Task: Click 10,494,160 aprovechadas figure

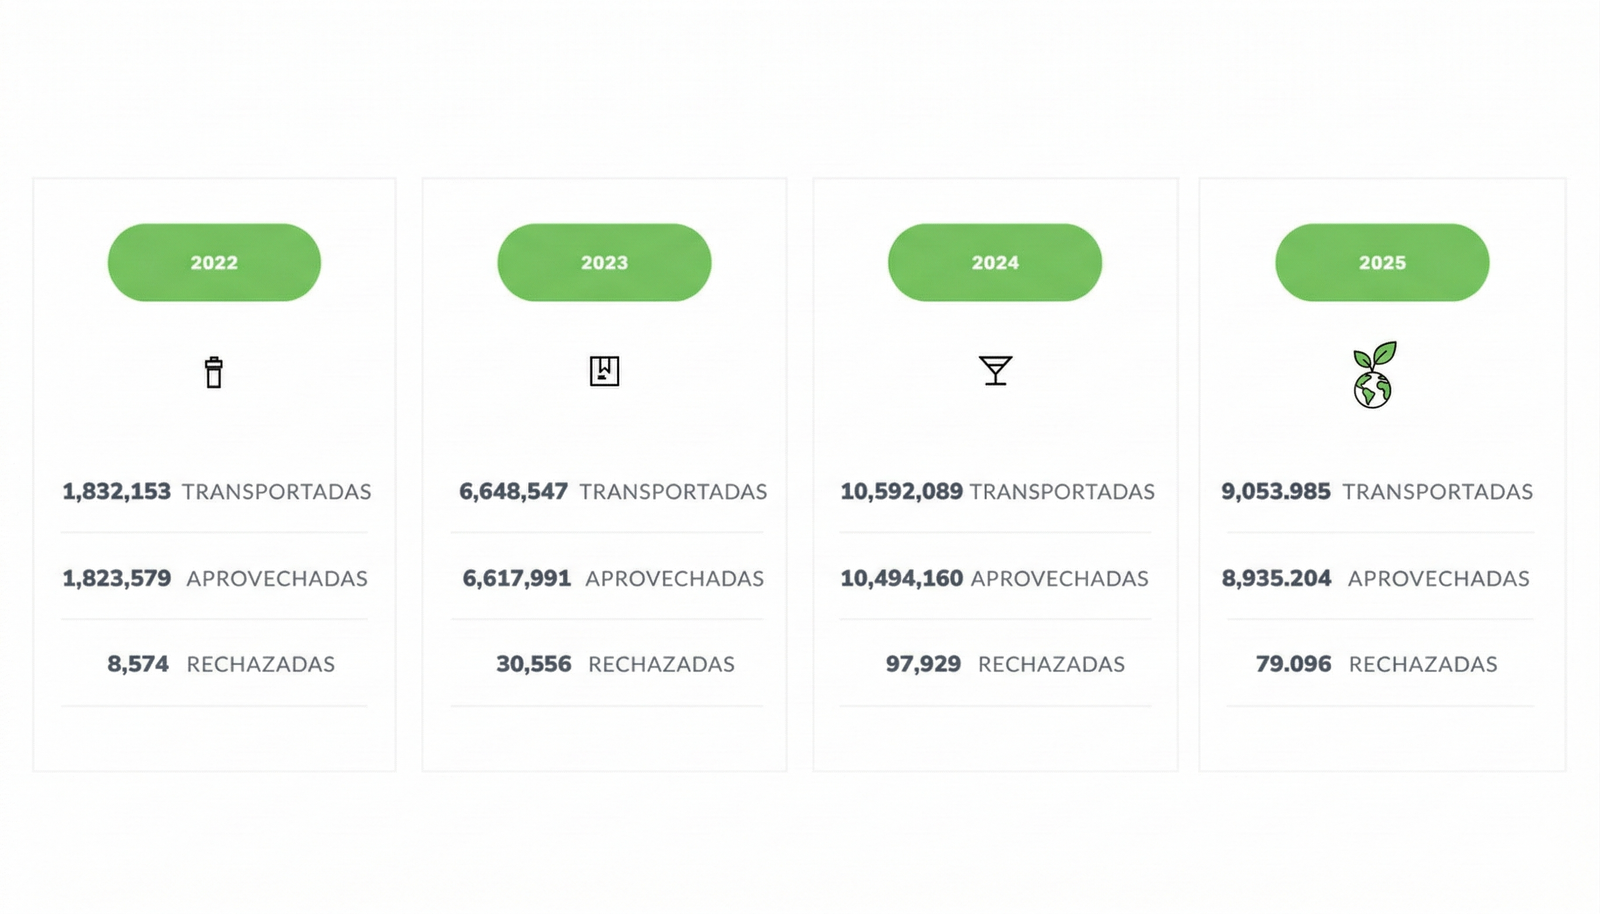Action: click(x=901, y=579)
